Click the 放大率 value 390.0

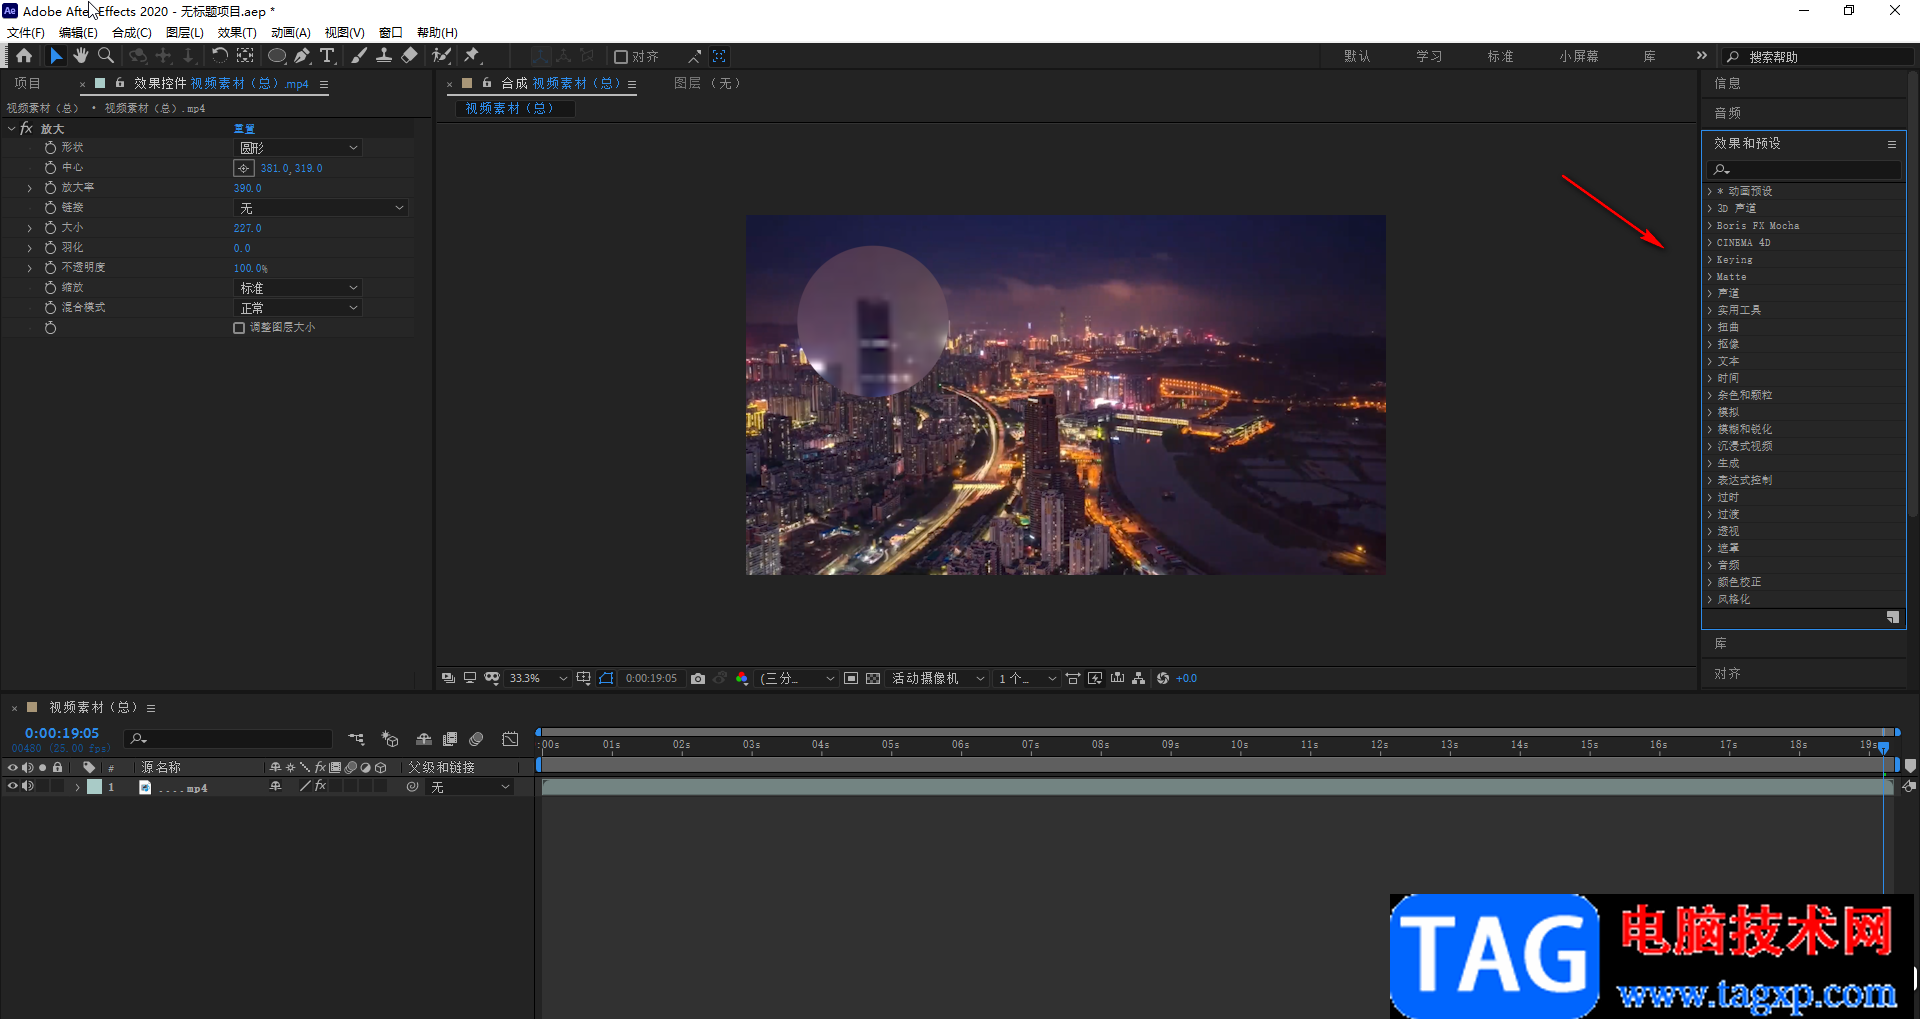(247, 188)
